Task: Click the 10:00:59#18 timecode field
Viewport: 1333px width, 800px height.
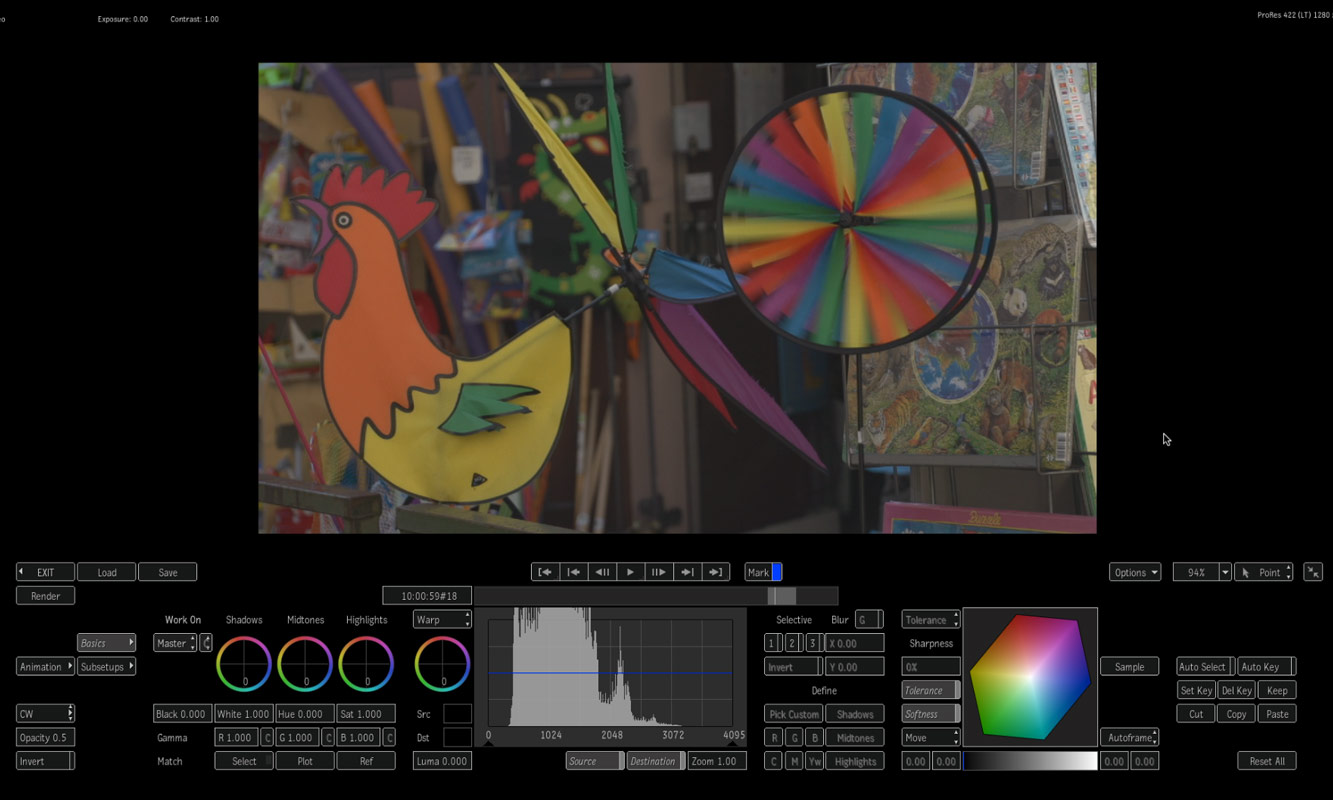Action: (x=428, y=596)
